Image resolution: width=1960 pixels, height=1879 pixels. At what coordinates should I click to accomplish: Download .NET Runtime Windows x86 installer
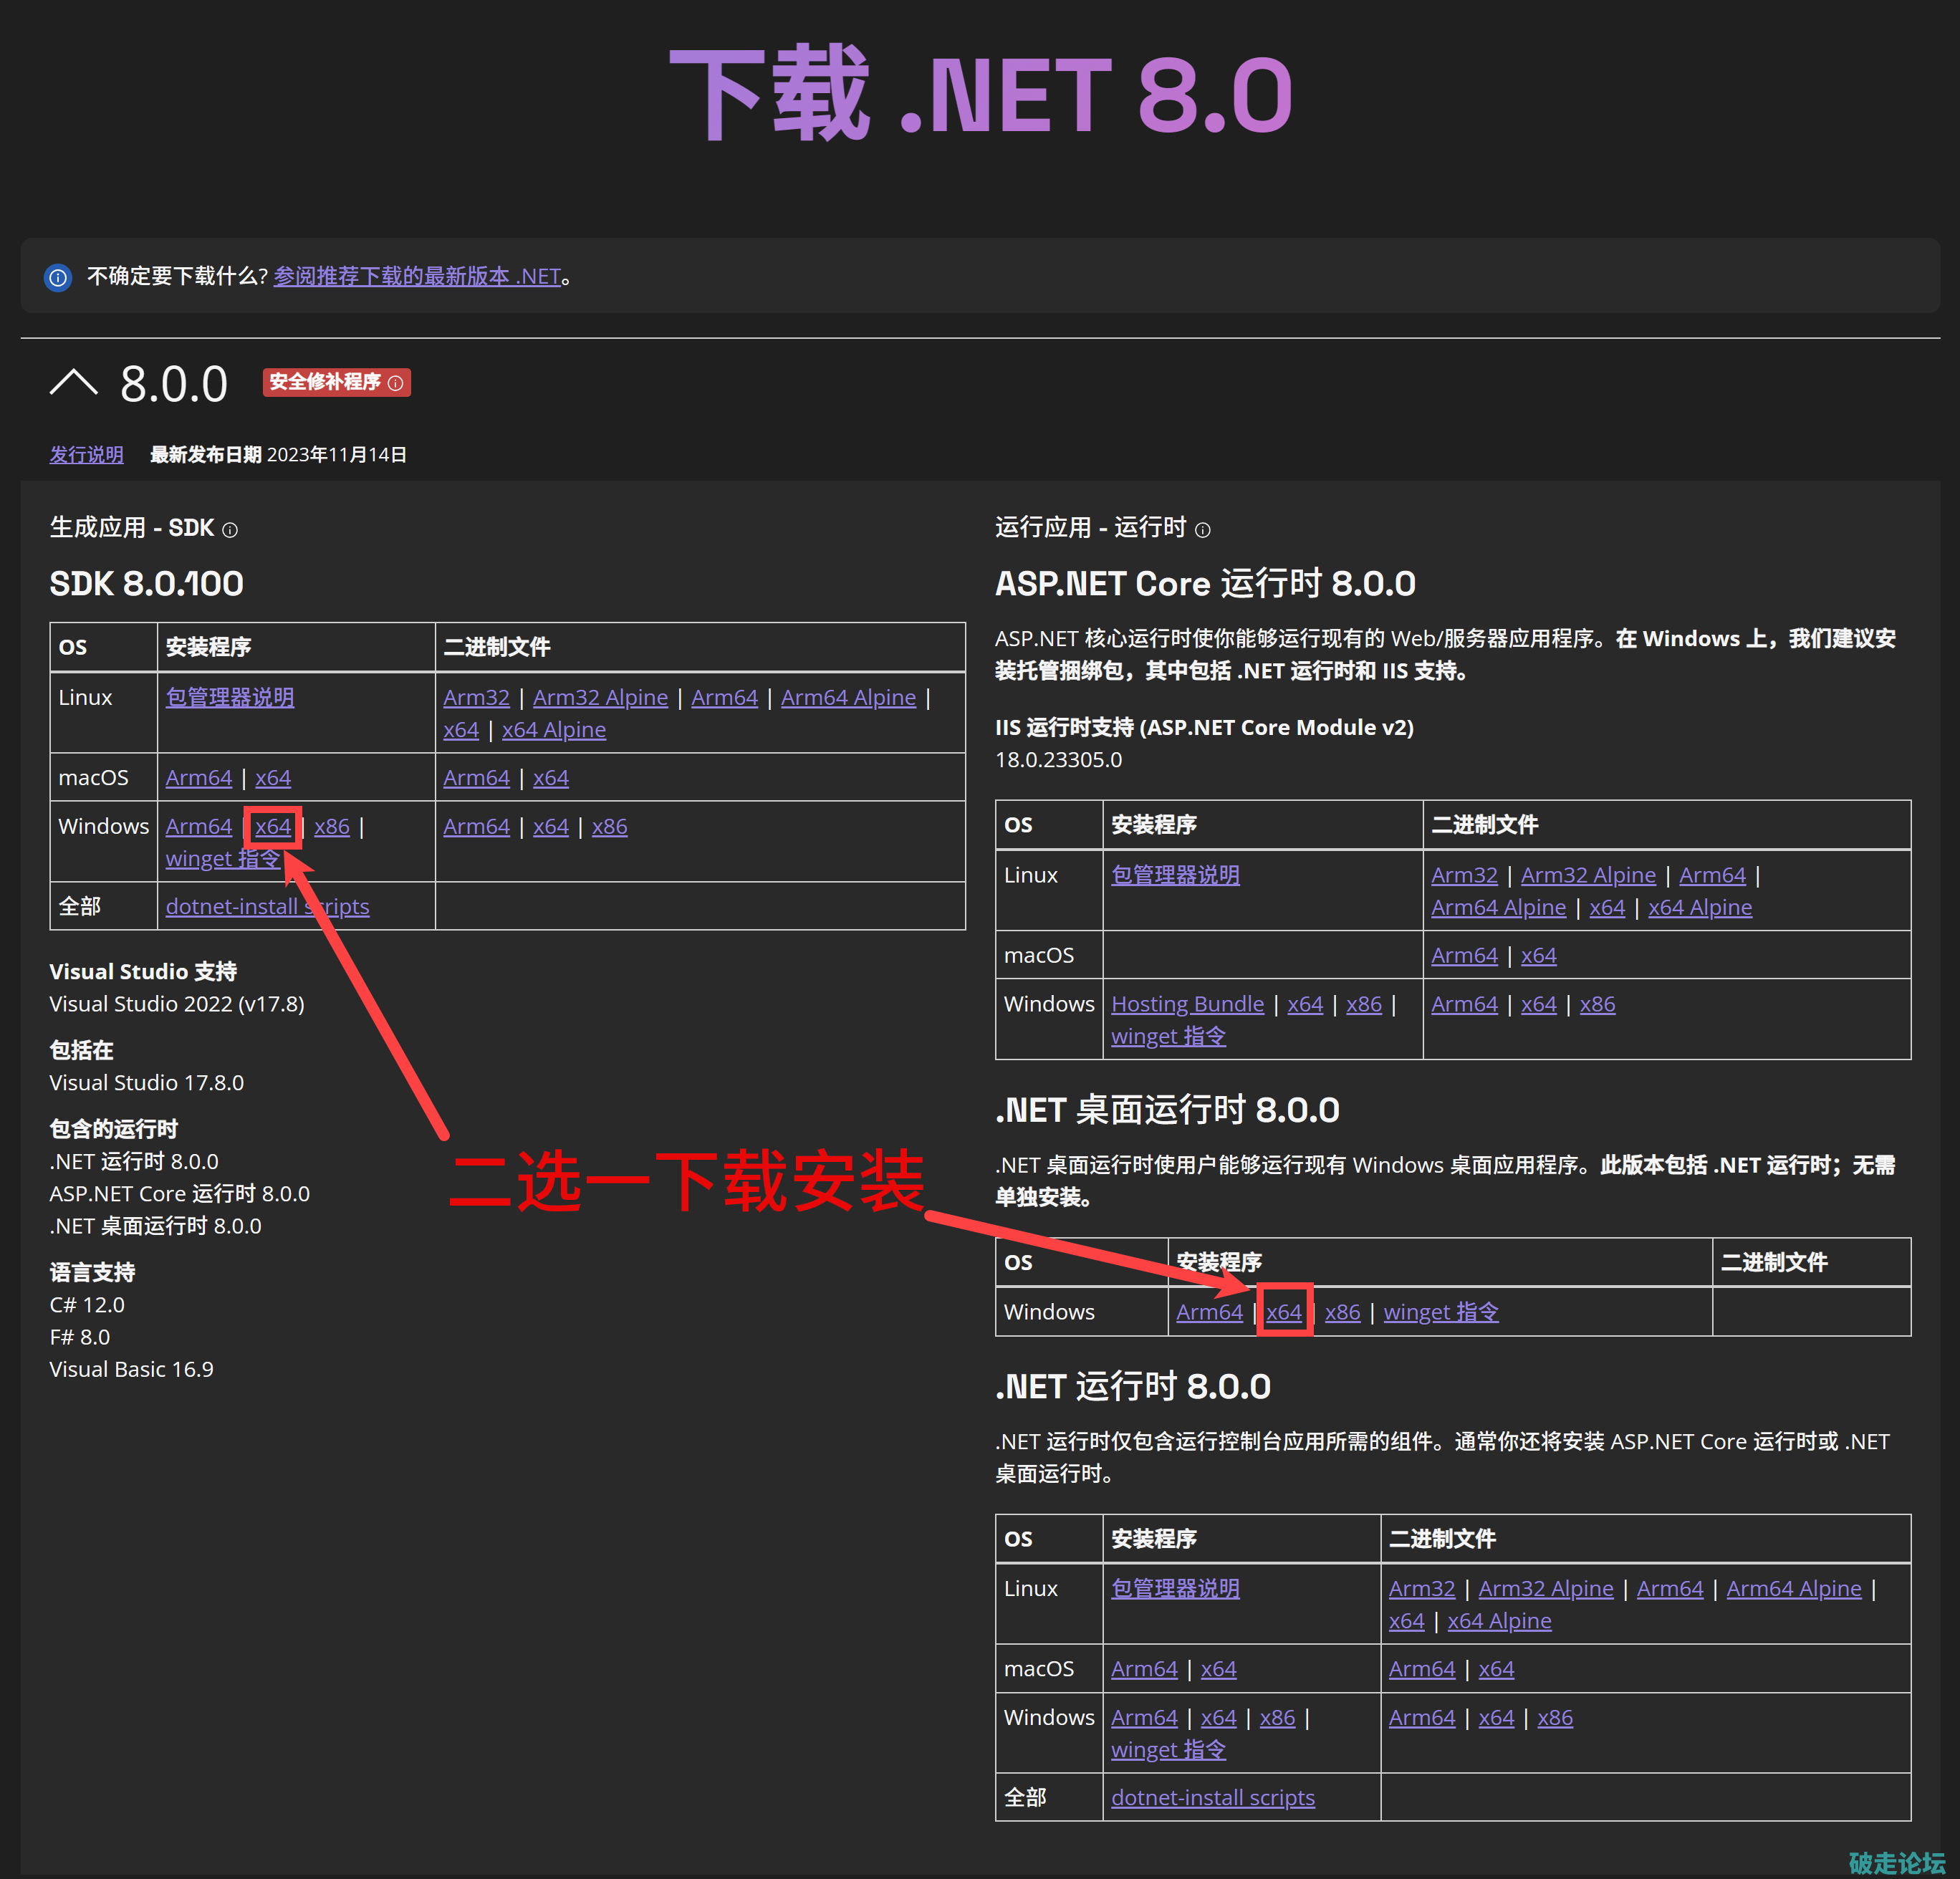(x=1278, y=1718)
